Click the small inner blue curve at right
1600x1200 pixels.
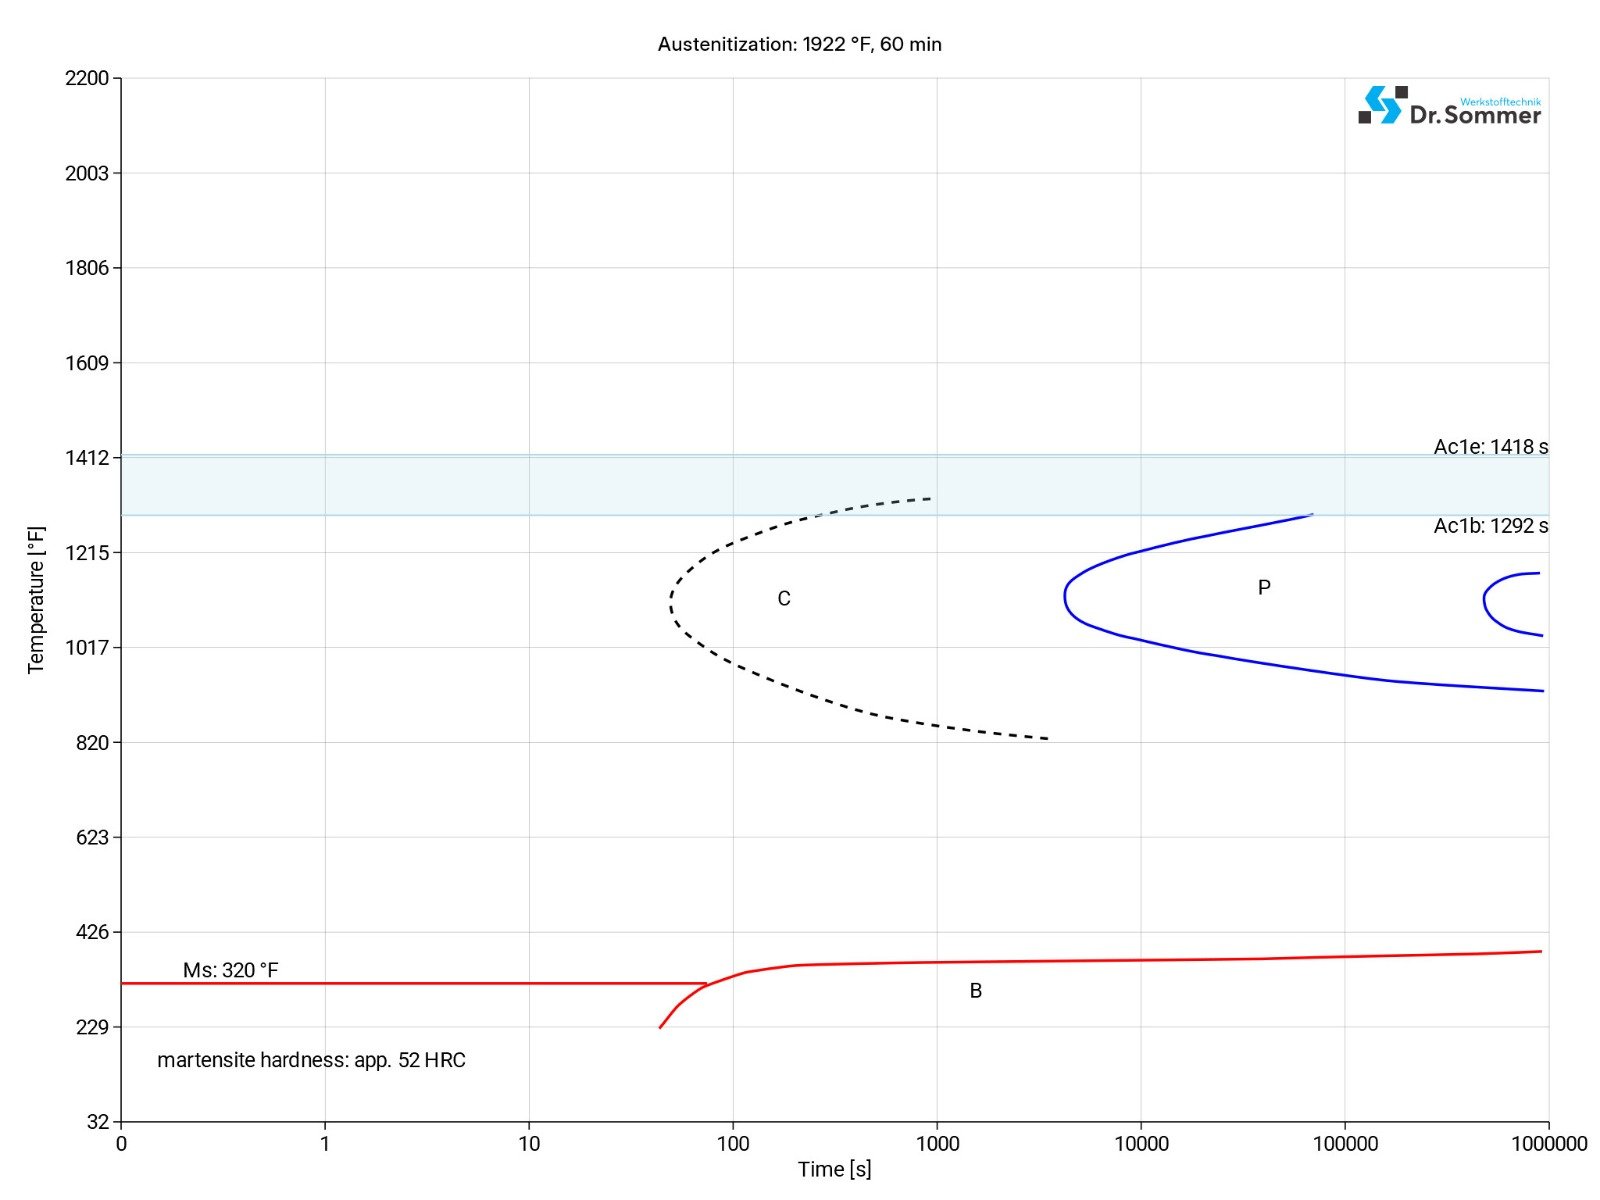(x=1485, y=600)
